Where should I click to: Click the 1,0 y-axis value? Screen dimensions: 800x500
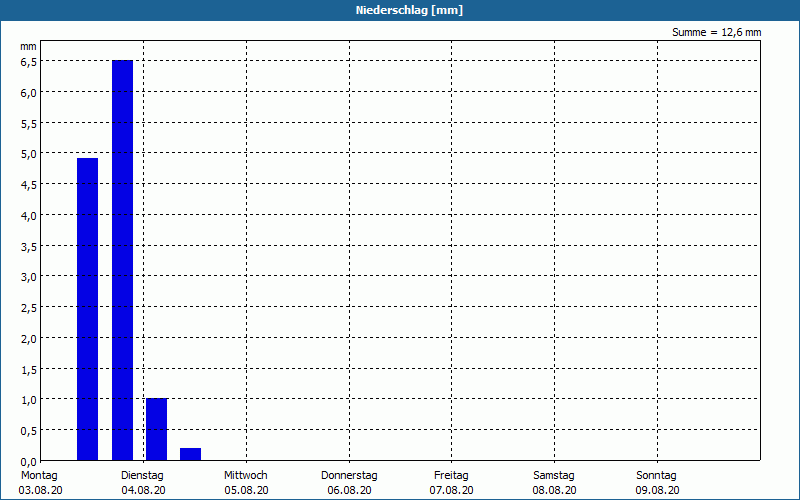click(29, 400)
